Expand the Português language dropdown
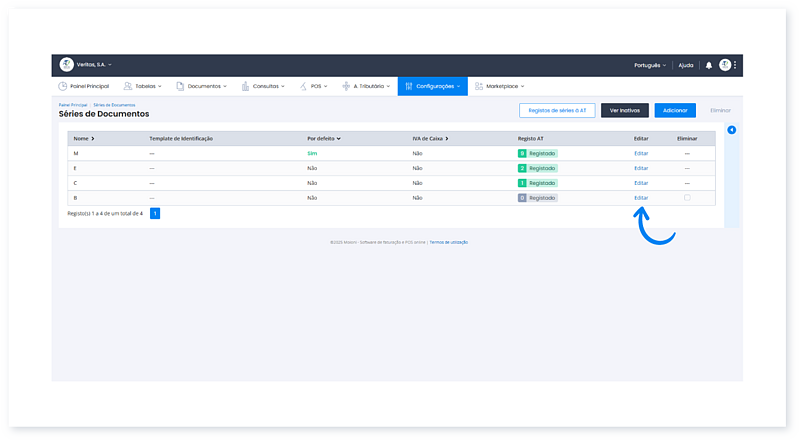 [650, 65]
